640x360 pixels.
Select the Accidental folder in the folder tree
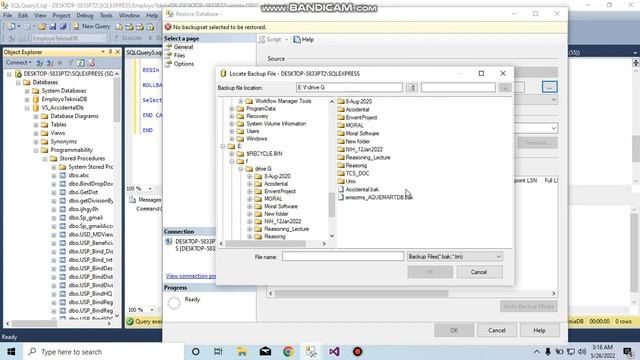(x=276, y=184)
